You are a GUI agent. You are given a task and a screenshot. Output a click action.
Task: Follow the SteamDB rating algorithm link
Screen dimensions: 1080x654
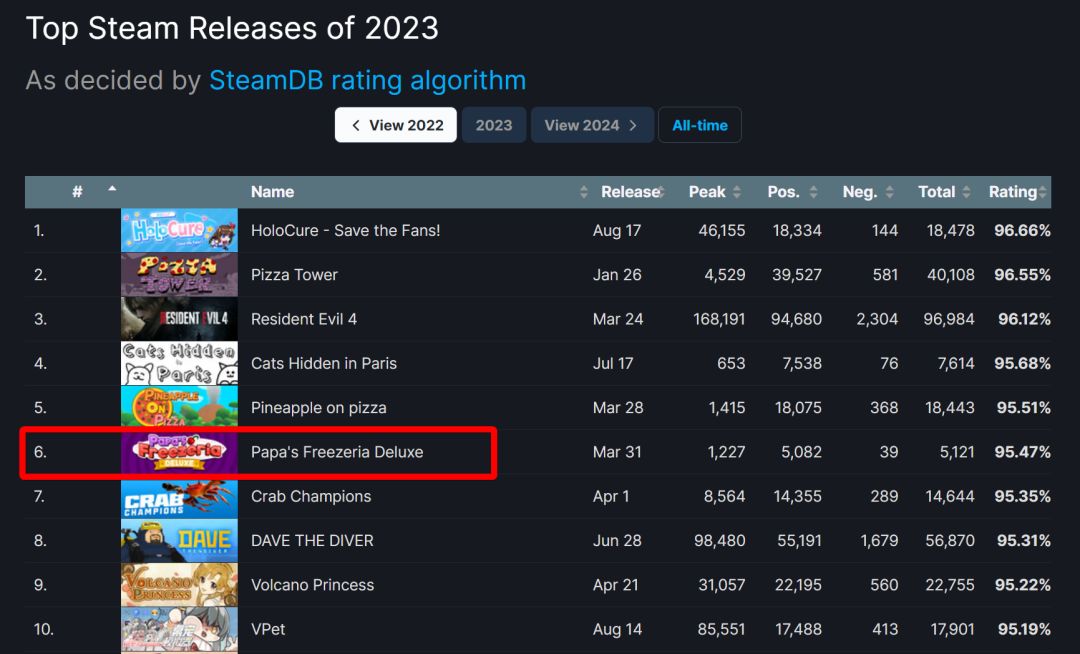[x=367, y=80]
